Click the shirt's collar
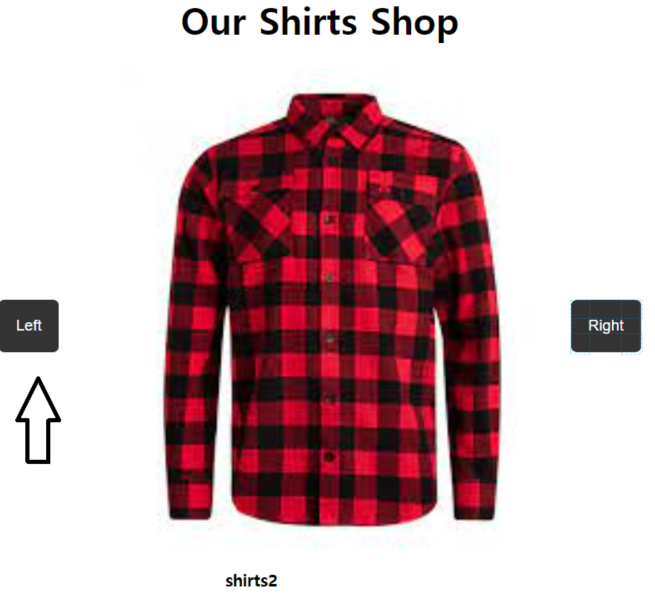 (x=333, y=120)
